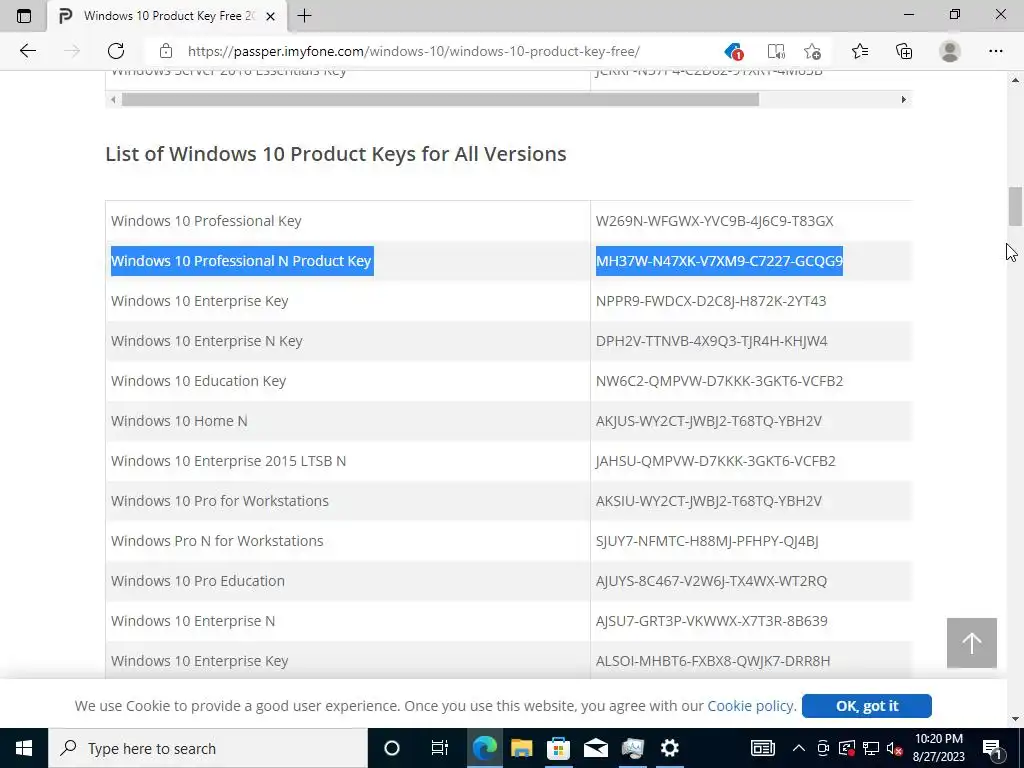Go back to the previous page
The height and width of the screenshot is (768, 1024).
click(x=27, y=51)
